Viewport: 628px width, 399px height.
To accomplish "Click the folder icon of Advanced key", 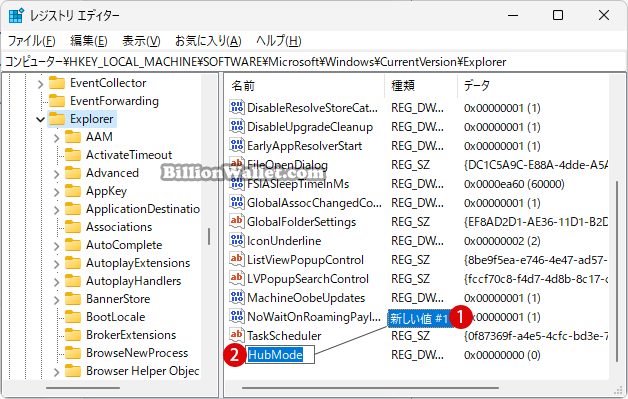I will pos(73,173).
